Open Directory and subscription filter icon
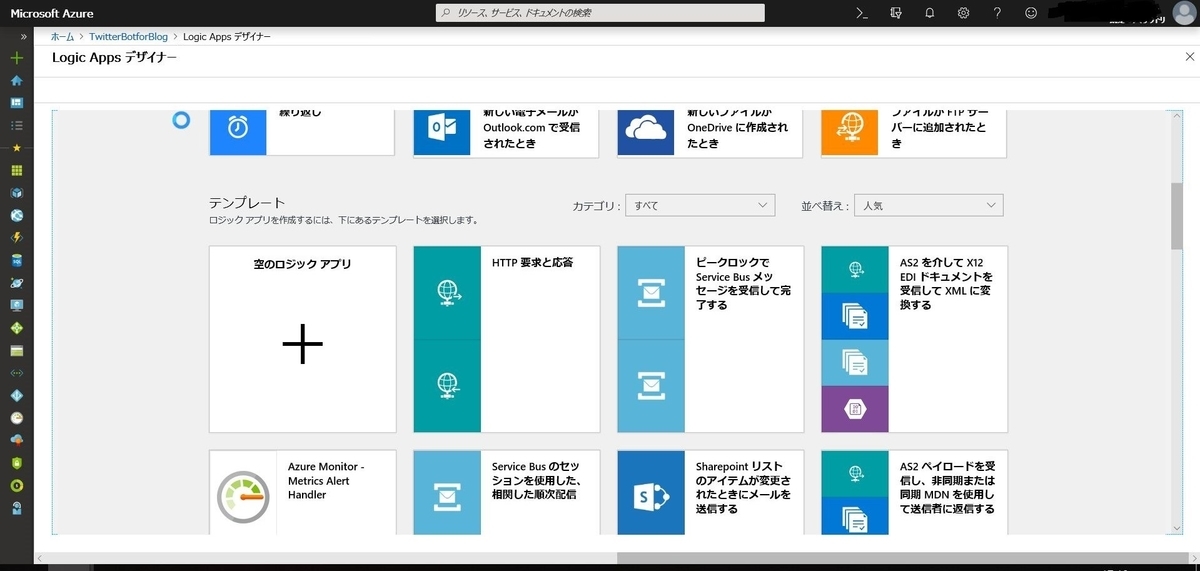 tap(895, 13)
